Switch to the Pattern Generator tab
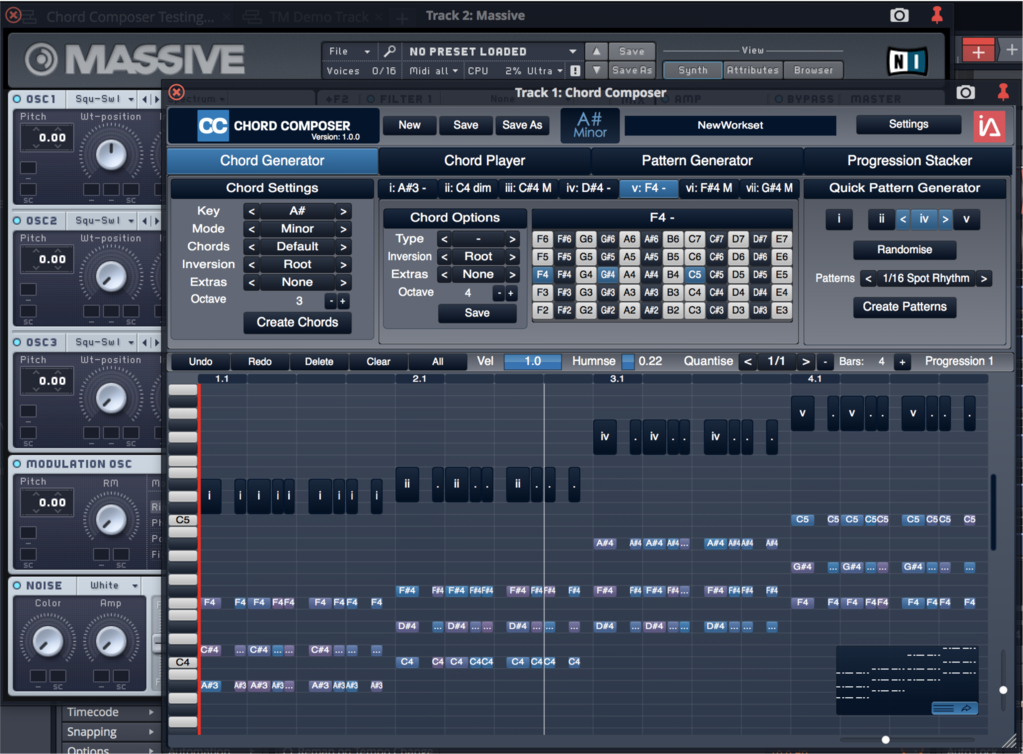Screen dimensions: 1023x754 coord(697,160)
